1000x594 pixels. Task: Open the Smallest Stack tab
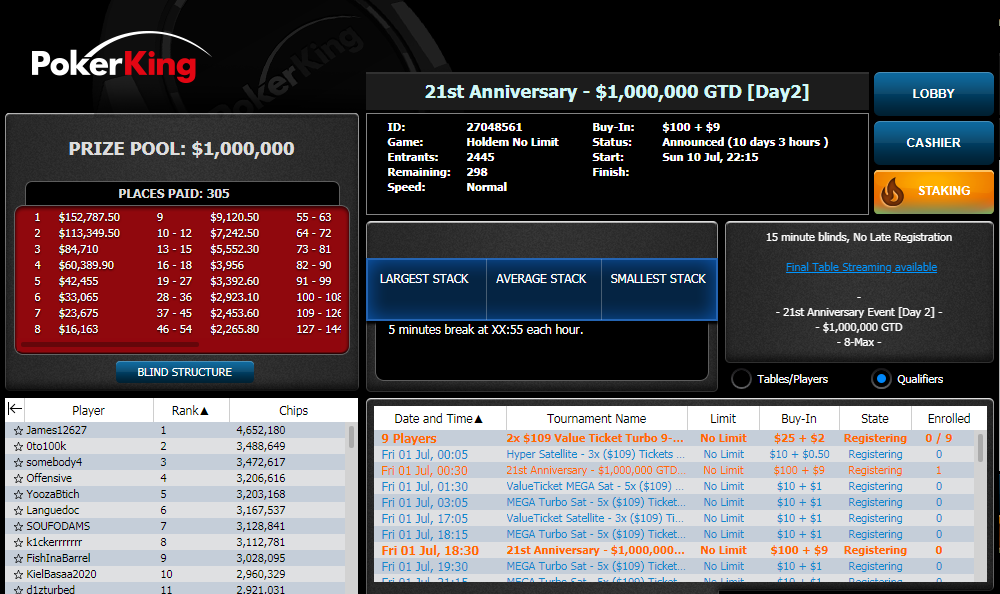pos(659,289)
